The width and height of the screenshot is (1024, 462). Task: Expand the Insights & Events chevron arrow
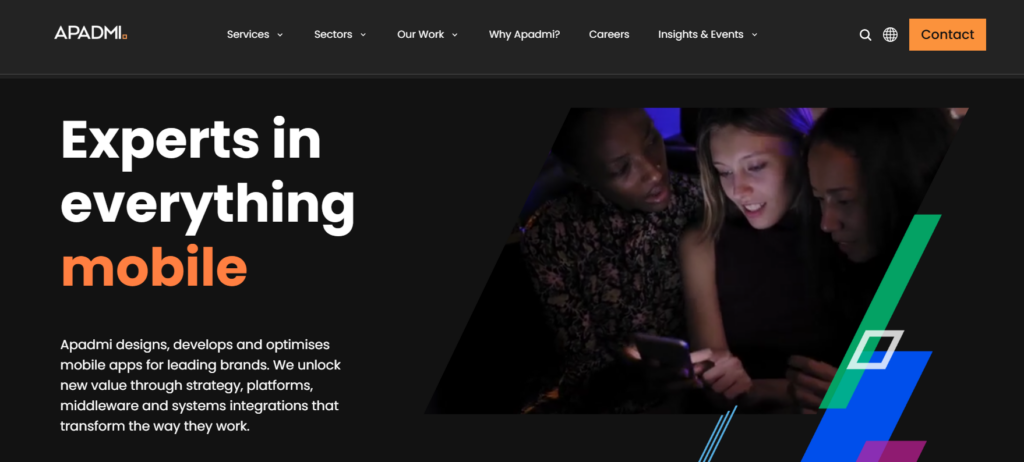click(x=754, y=35)
